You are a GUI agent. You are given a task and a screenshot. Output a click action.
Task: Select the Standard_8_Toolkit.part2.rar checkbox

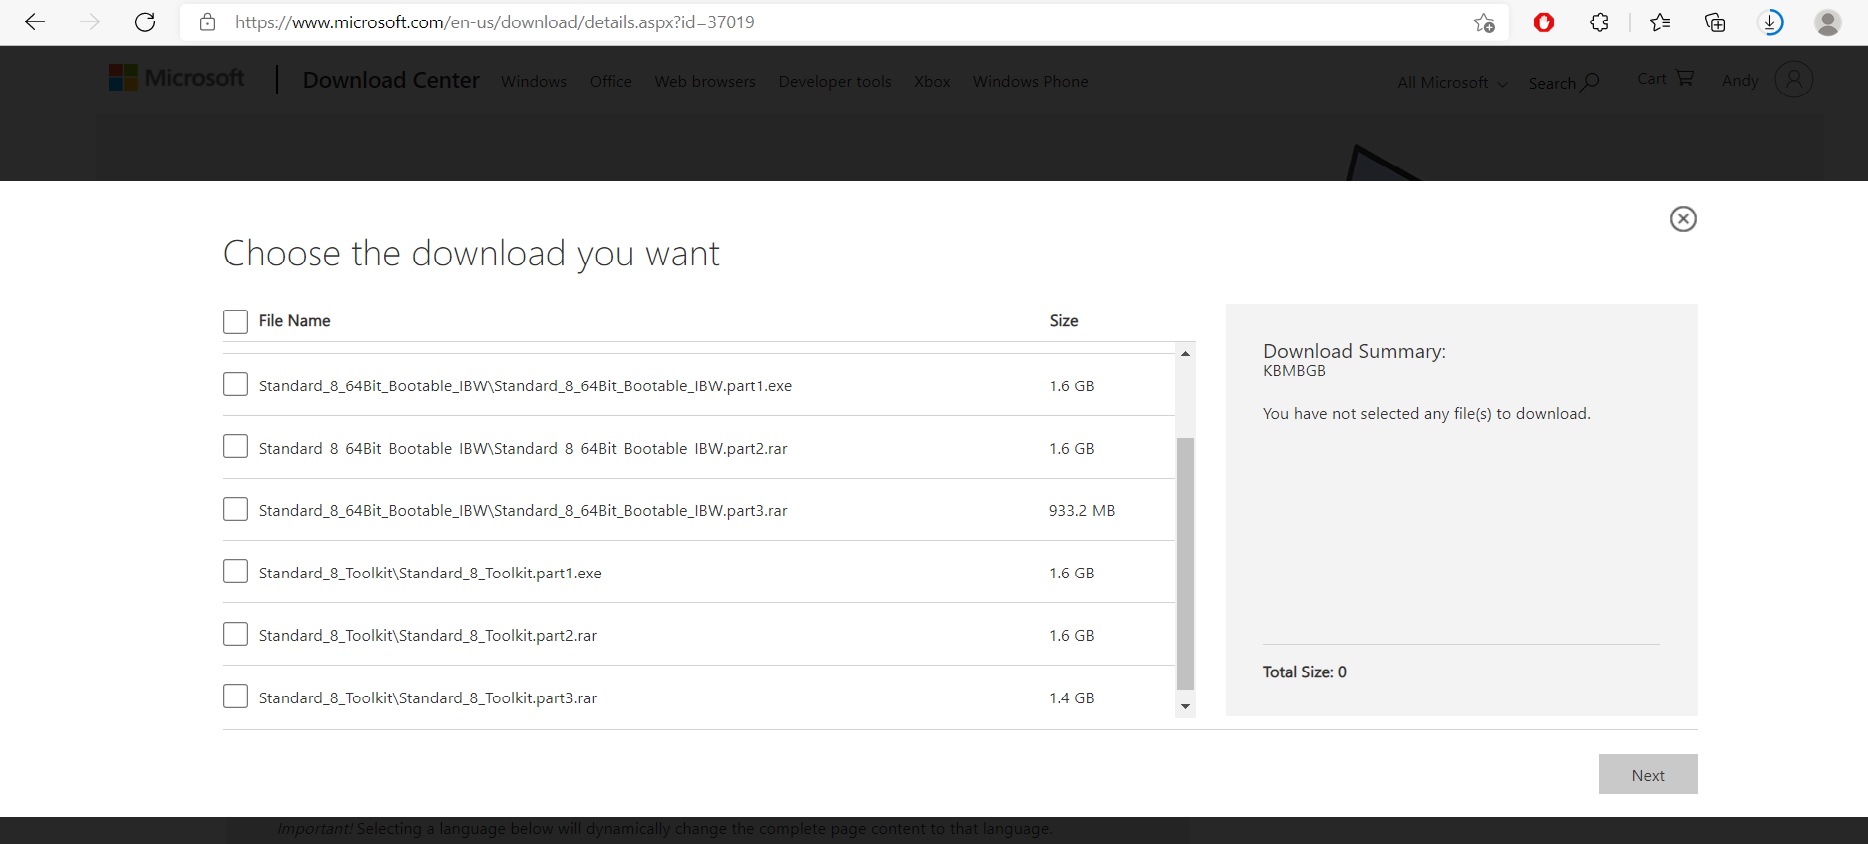[x=235, y=634]
